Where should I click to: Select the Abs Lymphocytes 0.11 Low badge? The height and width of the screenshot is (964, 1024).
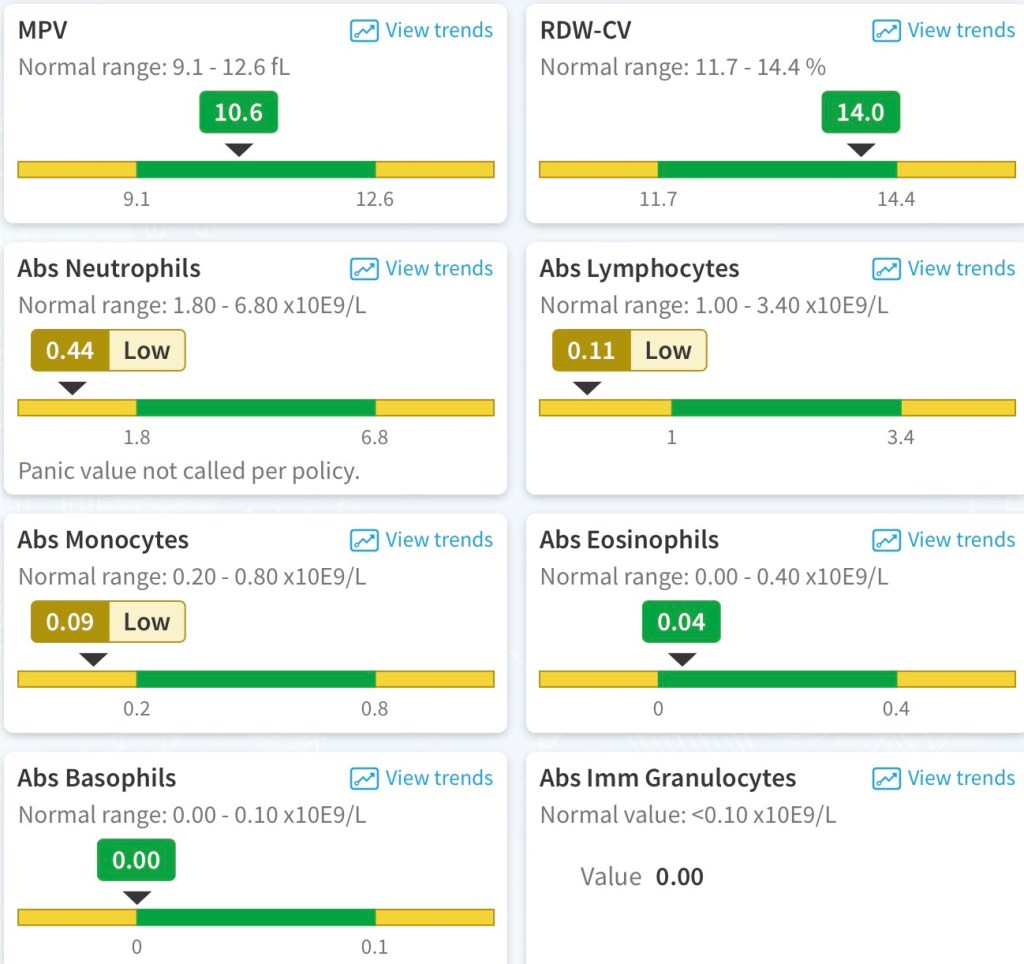pyautogui.click(x=629, y=350)
